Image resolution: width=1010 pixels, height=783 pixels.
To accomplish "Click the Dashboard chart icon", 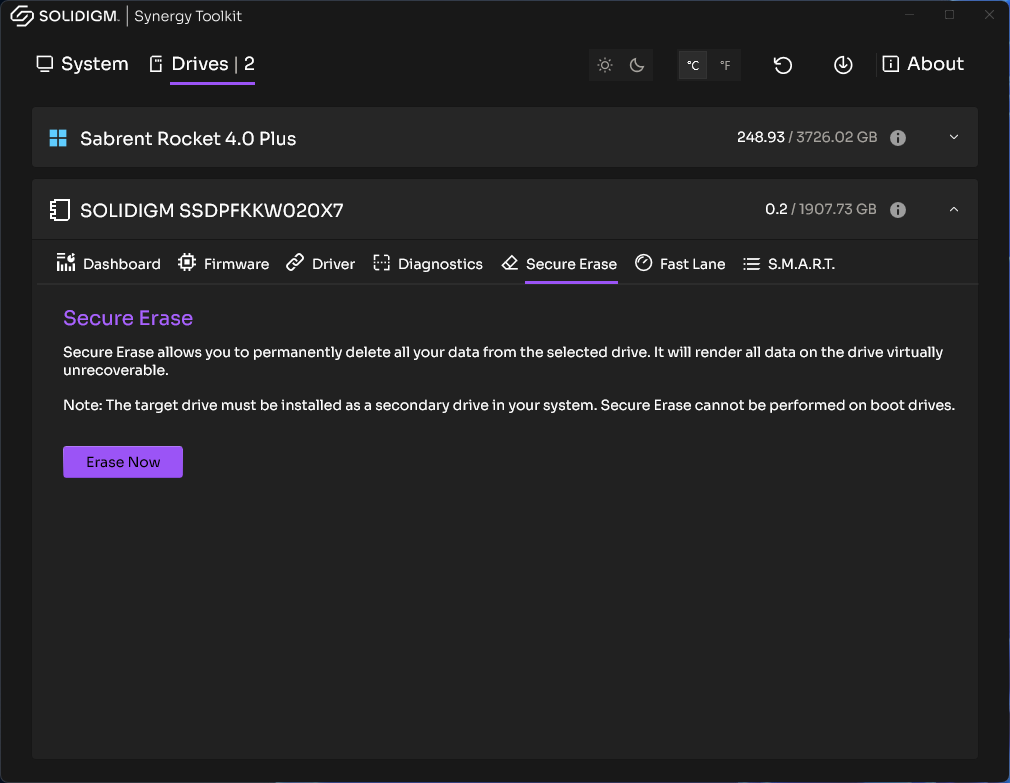I will 66,262.
